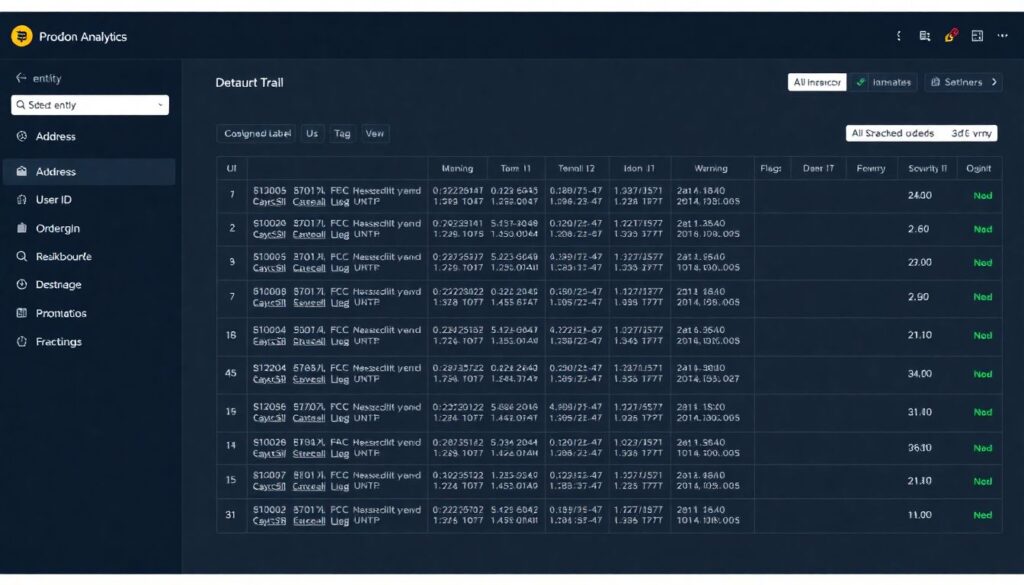This screenshot has height=585, width=1024.
Task: Open the document list icon at top right
Action: point(925,35)
